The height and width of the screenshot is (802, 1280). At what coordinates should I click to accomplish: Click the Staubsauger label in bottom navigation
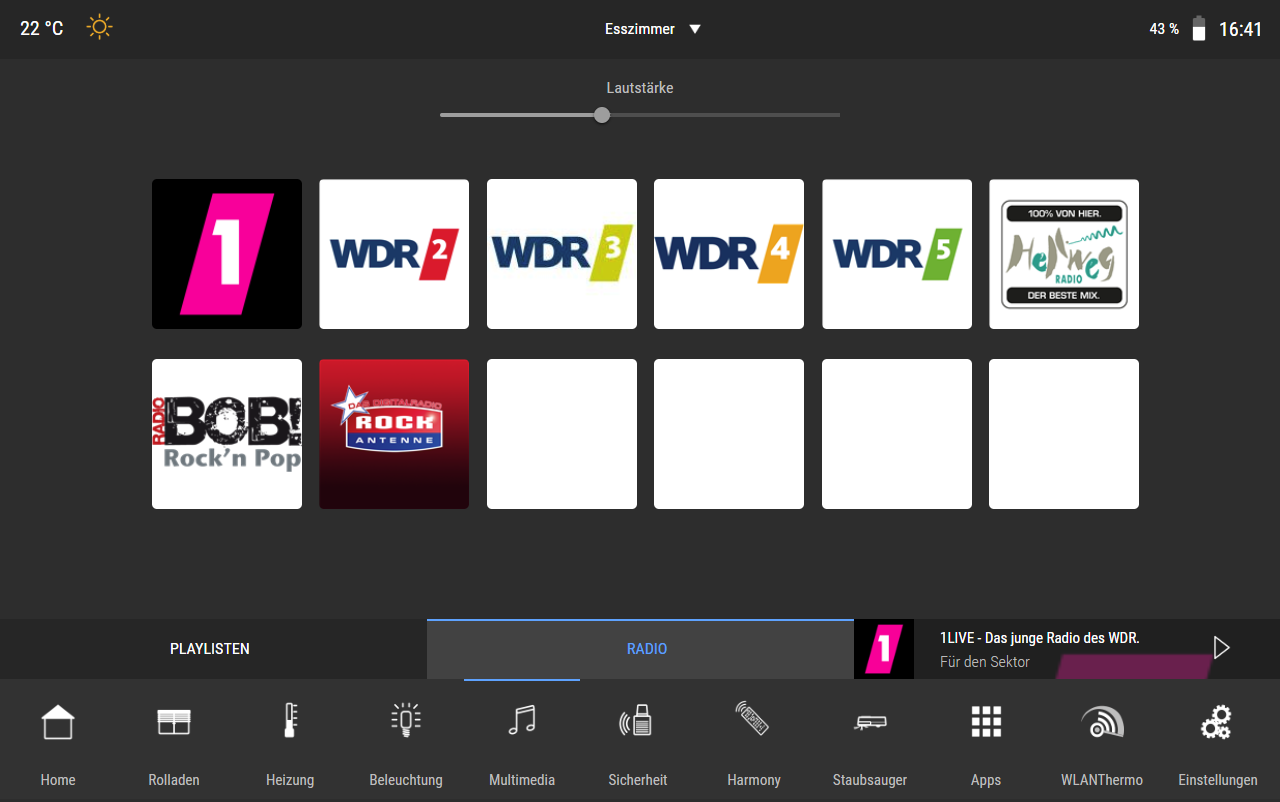click(x=870, y=780)
